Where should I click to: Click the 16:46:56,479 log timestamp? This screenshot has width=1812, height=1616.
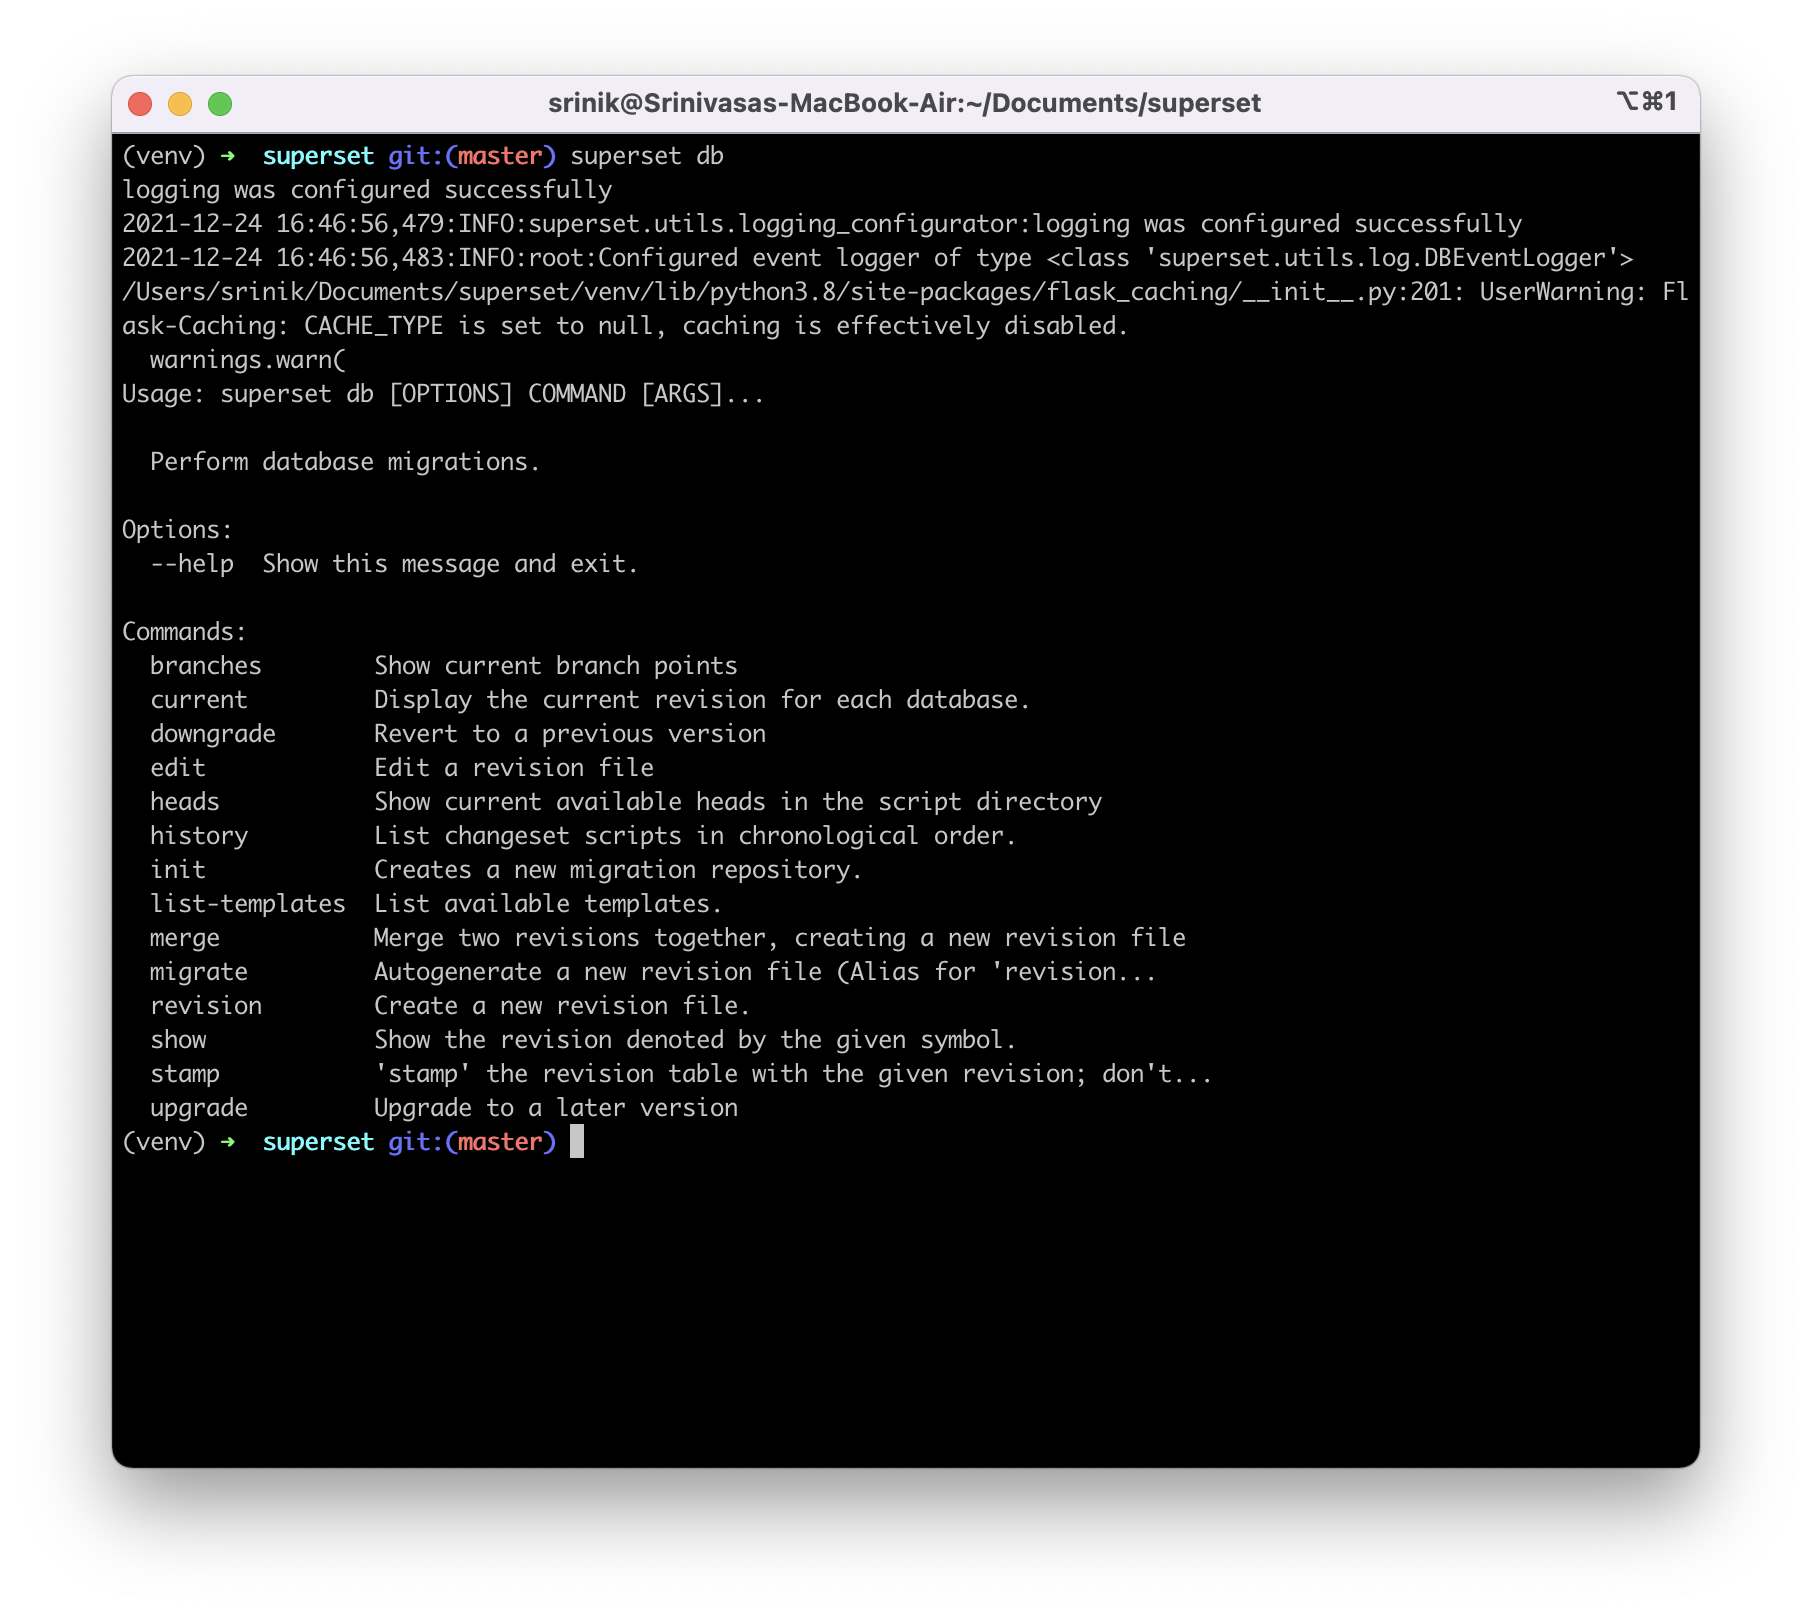(x=360, y=224)
